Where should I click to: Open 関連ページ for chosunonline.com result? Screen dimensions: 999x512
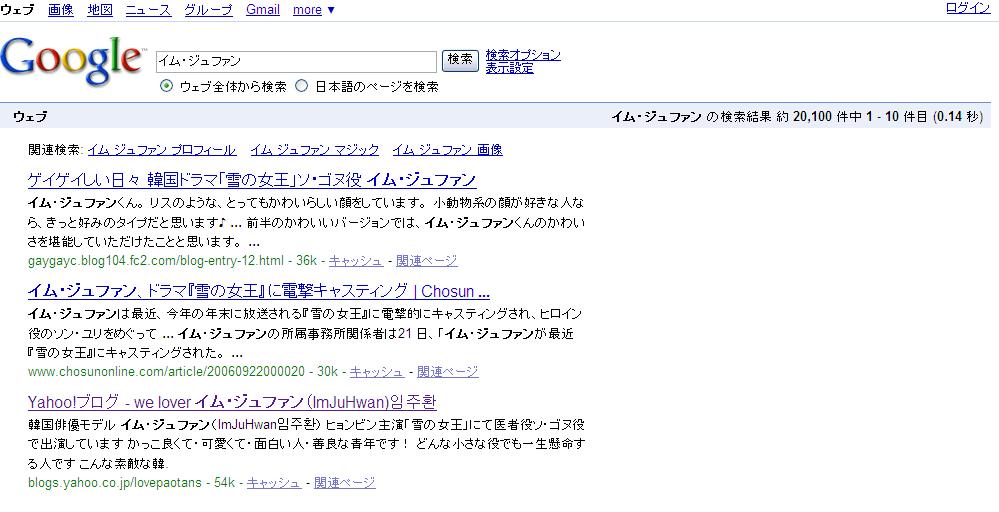click(x=448, y=371)
